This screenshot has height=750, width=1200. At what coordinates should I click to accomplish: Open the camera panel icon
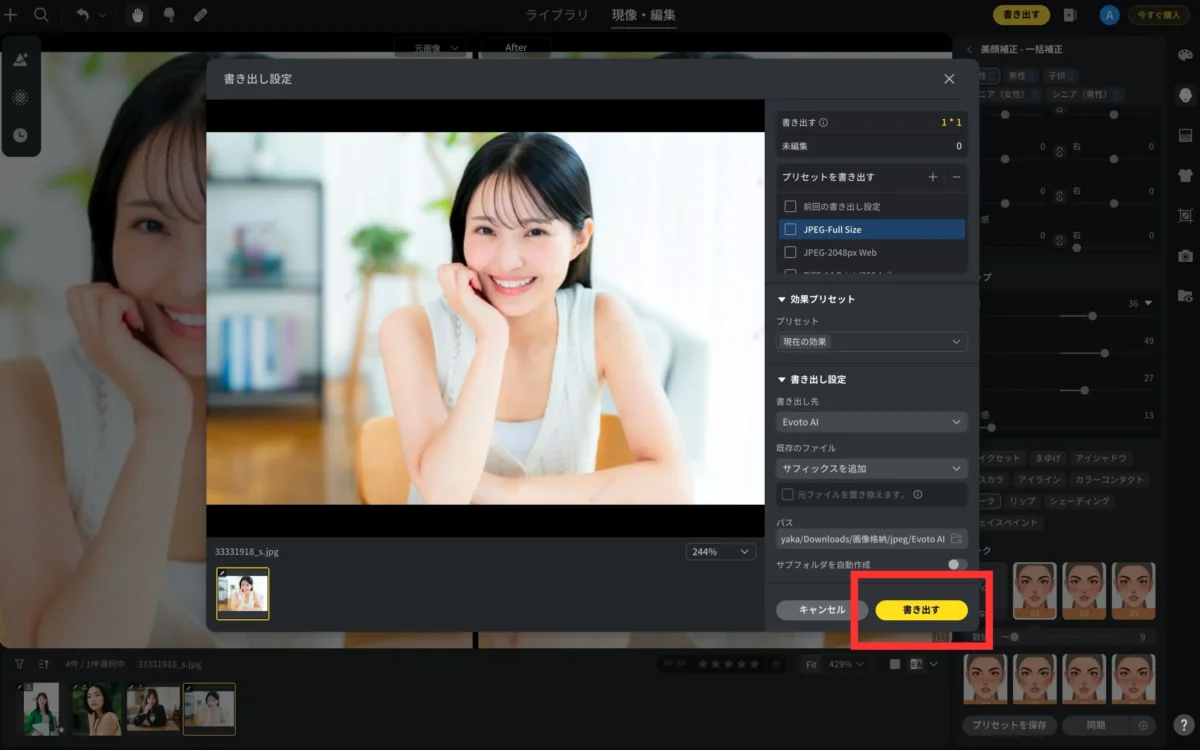(x=1185, y=255)
